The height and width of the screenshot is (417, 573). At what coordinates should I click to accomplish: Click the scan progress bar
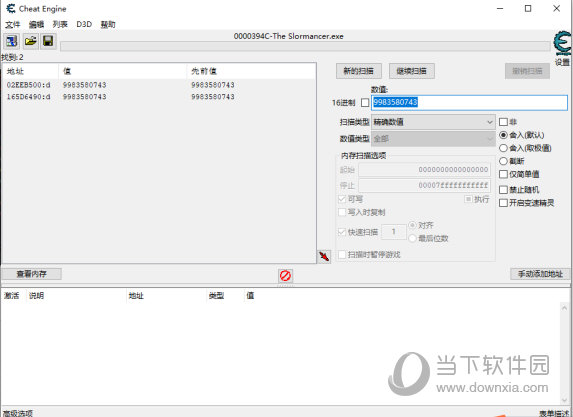click(x=305, y=46)
